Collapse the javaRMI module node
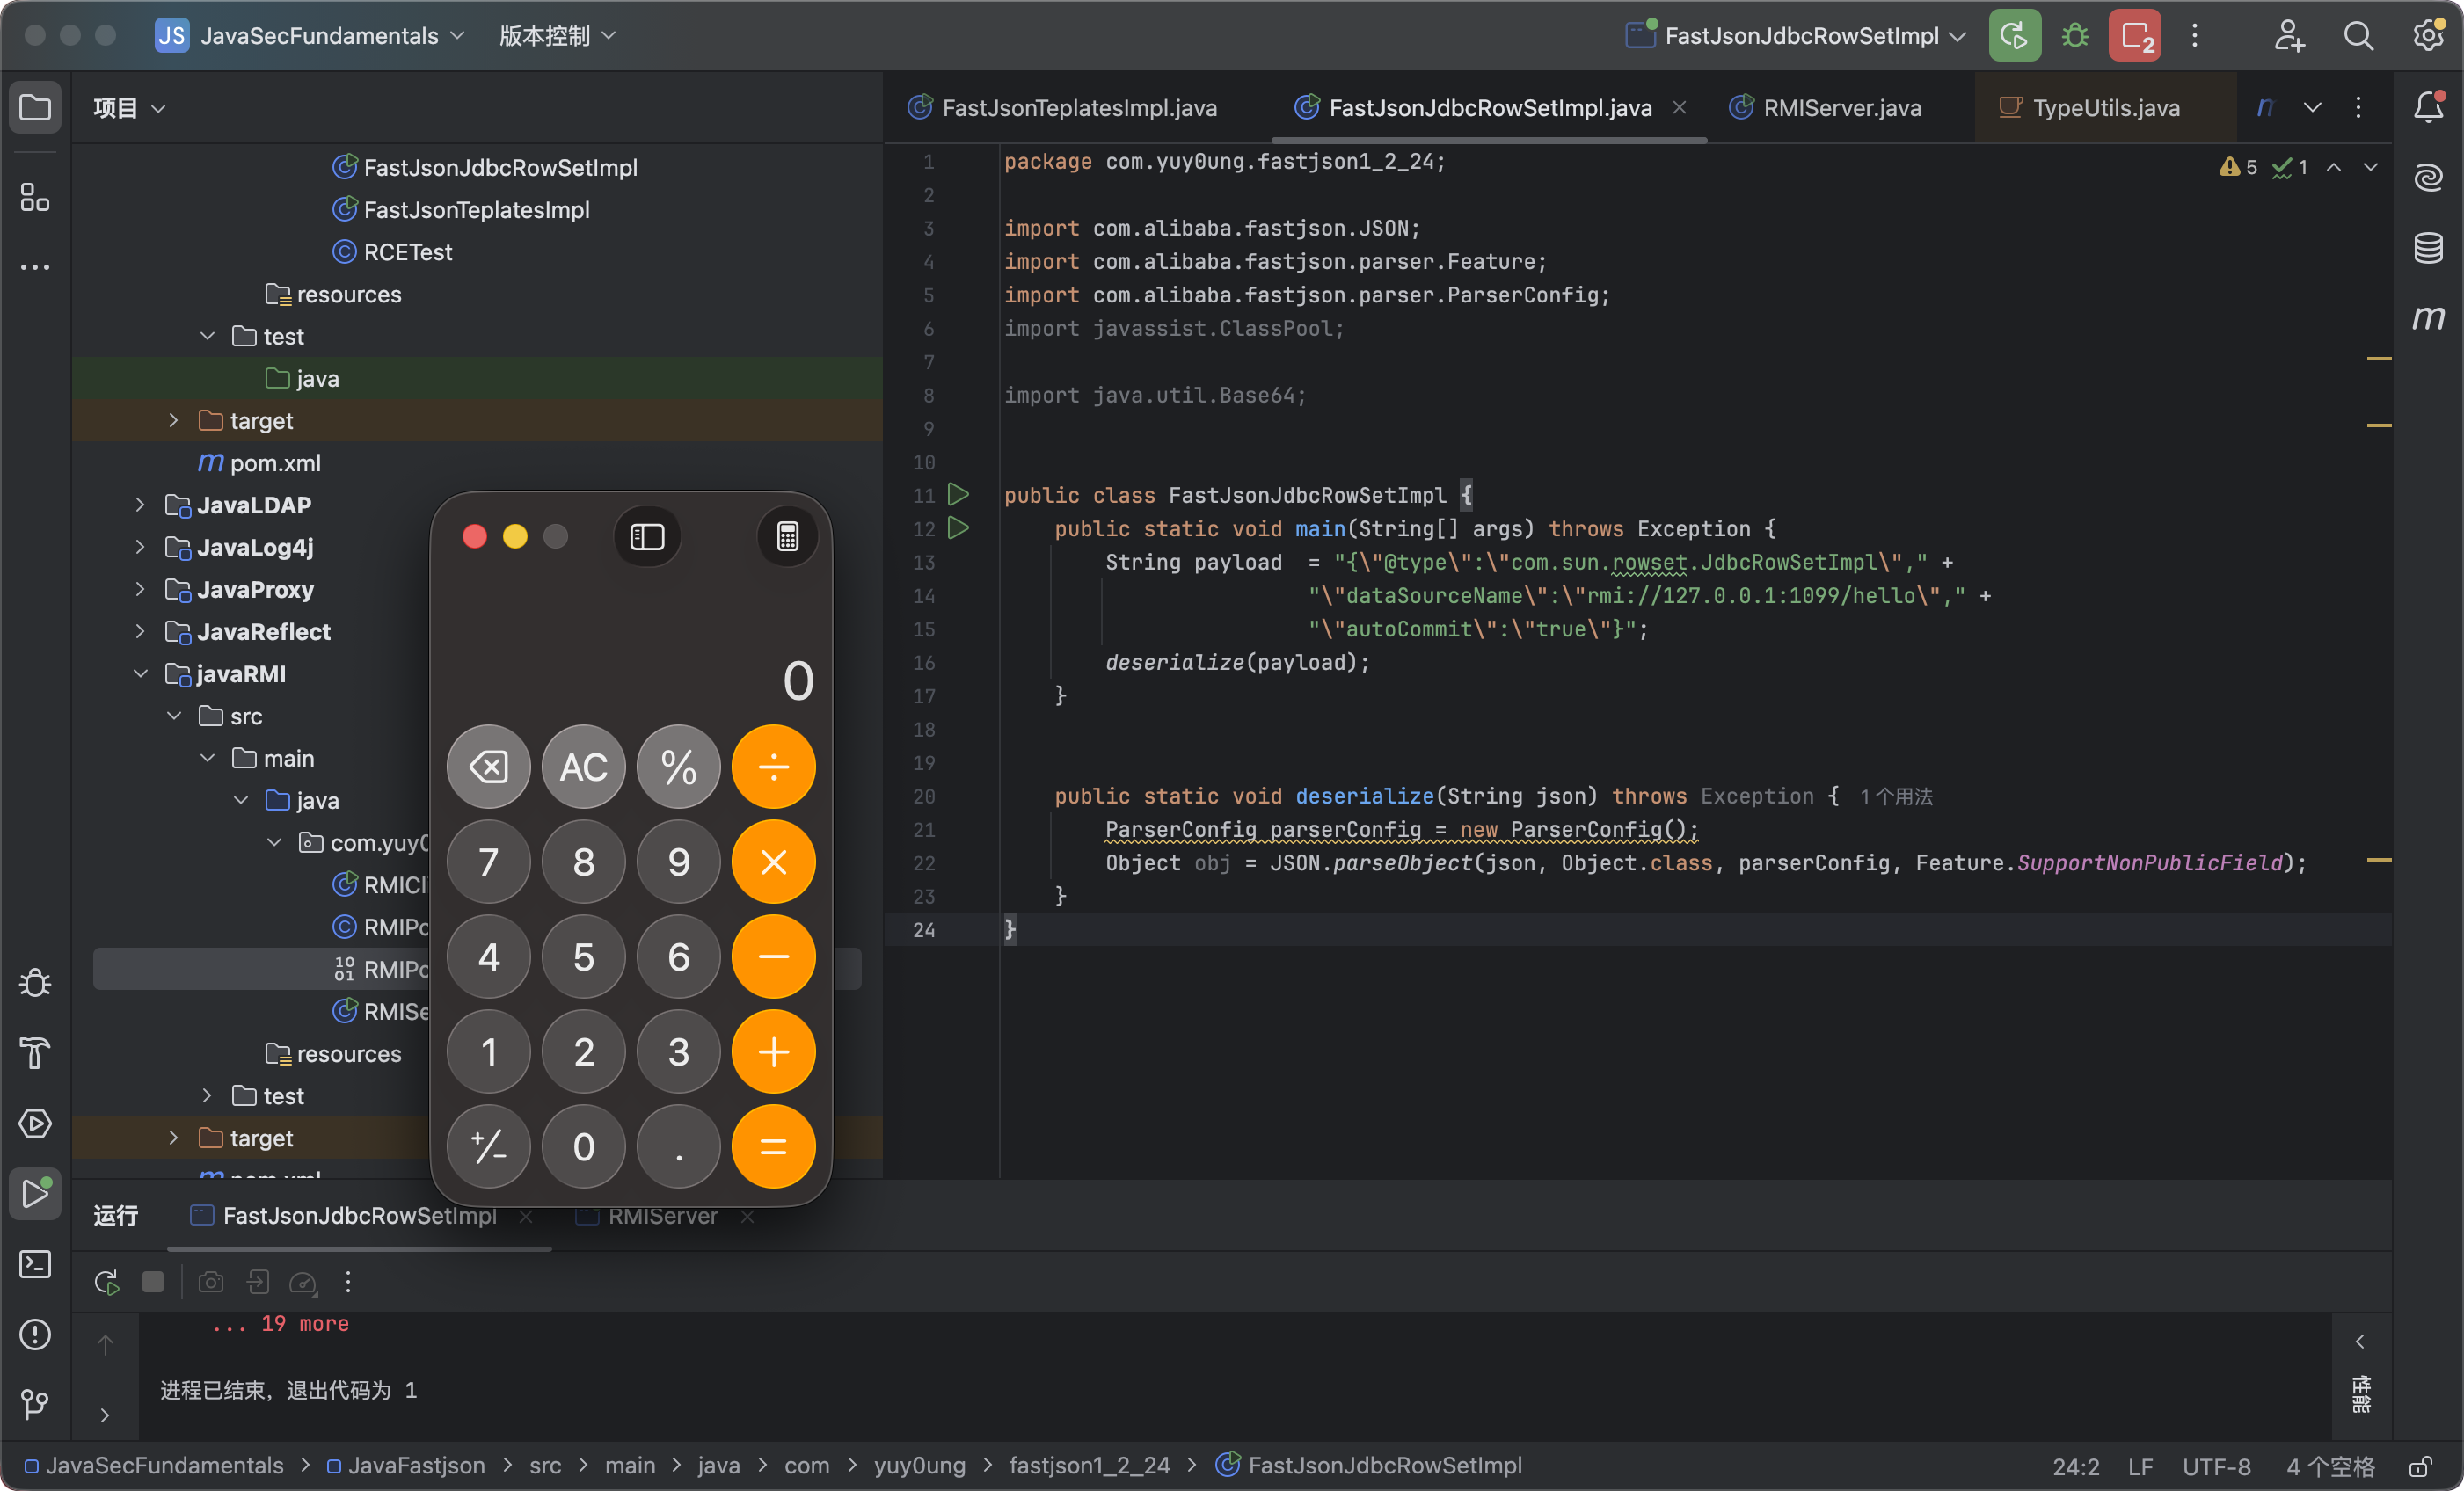The image size is (2464, 1491). [140, 674]
